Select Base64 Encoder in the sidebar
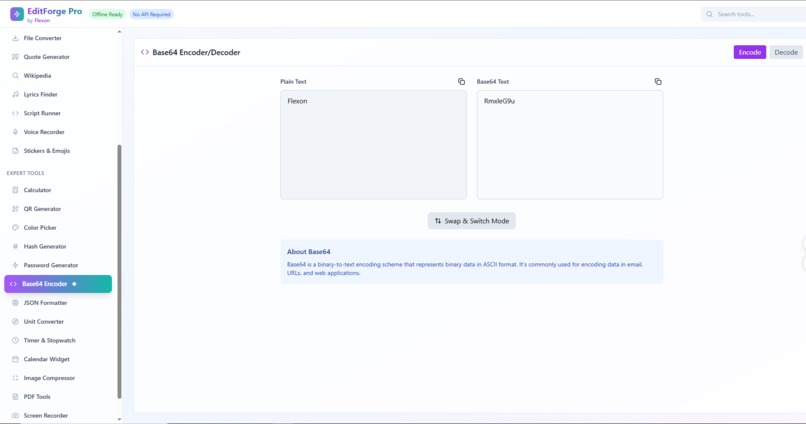The height and width of the screenshot is (424, 806). point(58,284)
